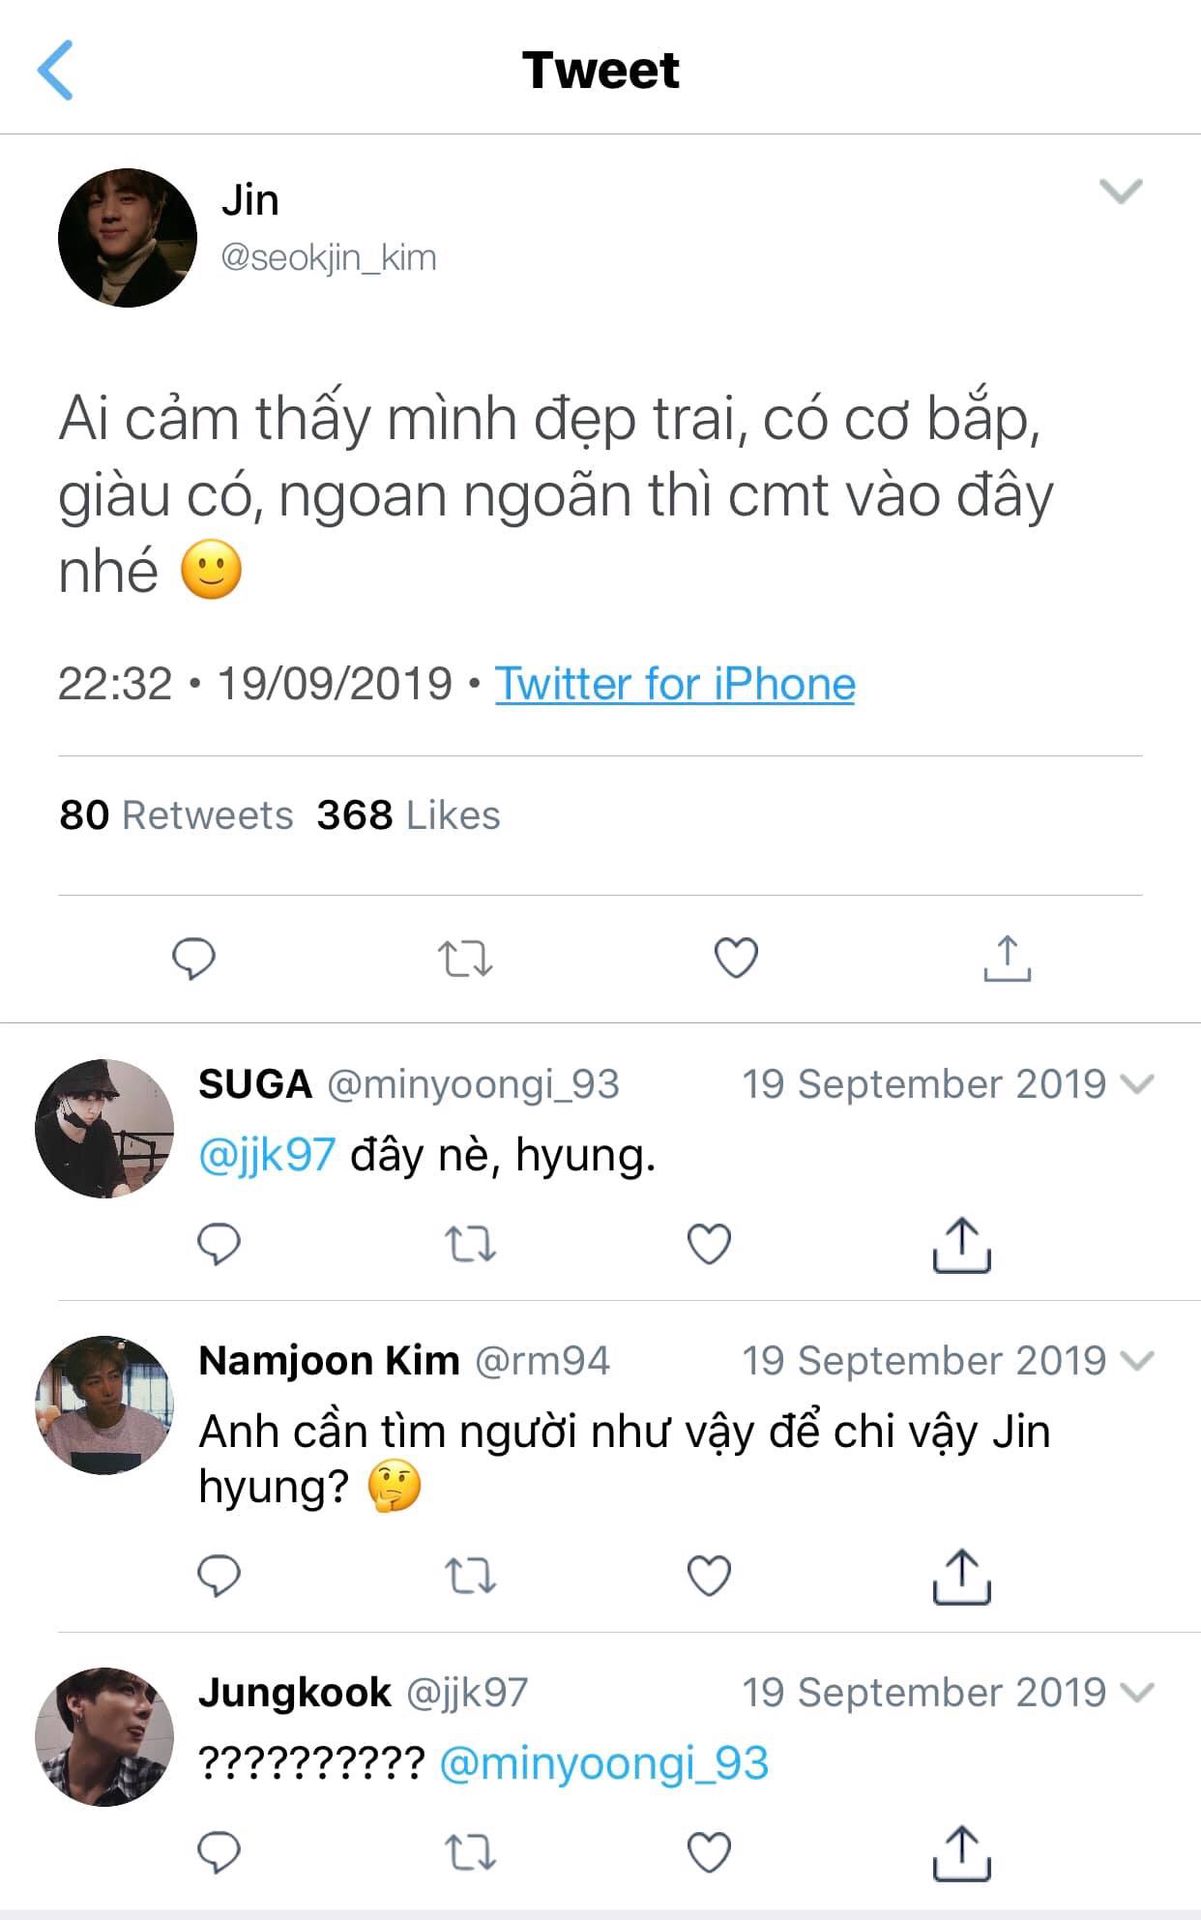Expand the menu chevron on Jungkook's reply
This screenshot has height=1920, width=1201.
[x=1137, y=1692]
